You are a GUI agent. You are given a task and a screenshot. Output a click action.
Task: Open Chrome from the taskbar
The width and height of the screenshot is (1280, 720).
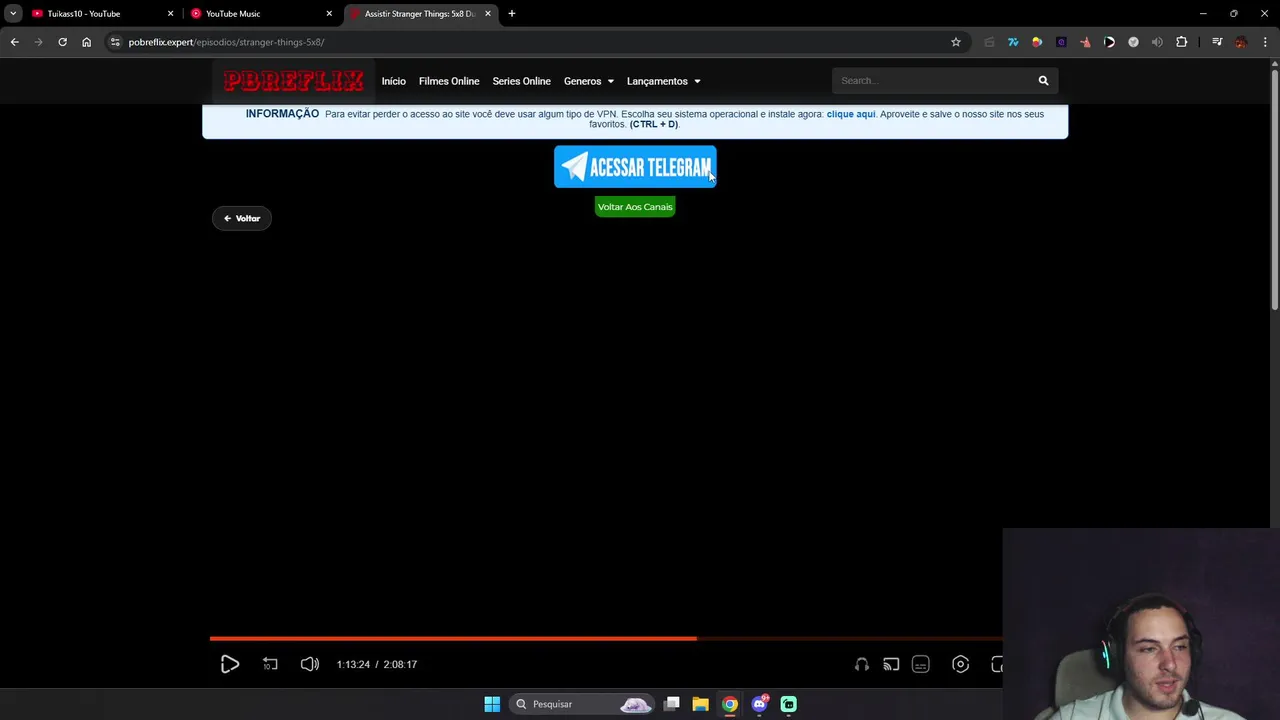(x=730, y=704)
